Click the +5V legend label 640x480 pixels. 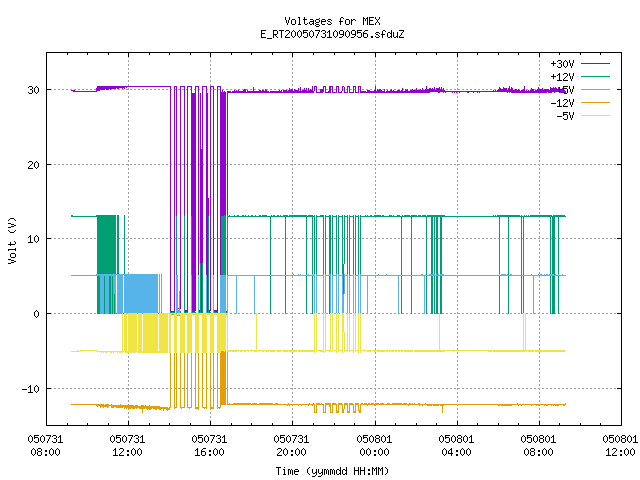point(566,90)
